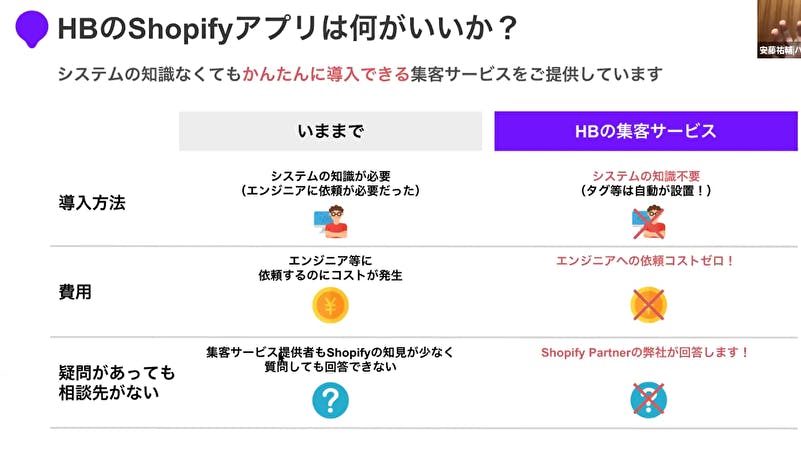The width and height of the screenshot is (801, 464).
Task: Click the 費用 row label
Action: [75, 292]
